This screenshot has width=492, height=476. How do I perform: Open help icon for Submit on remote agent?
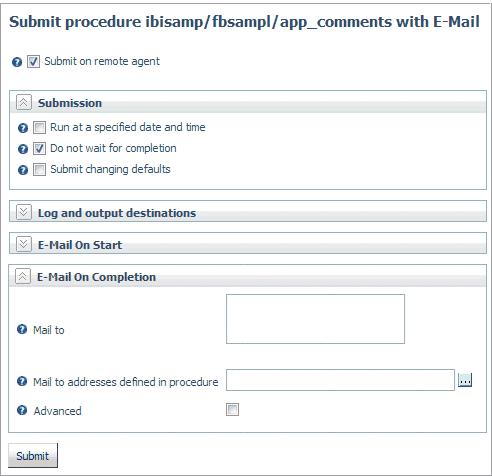pyautogui.click(x=17, y=62)
